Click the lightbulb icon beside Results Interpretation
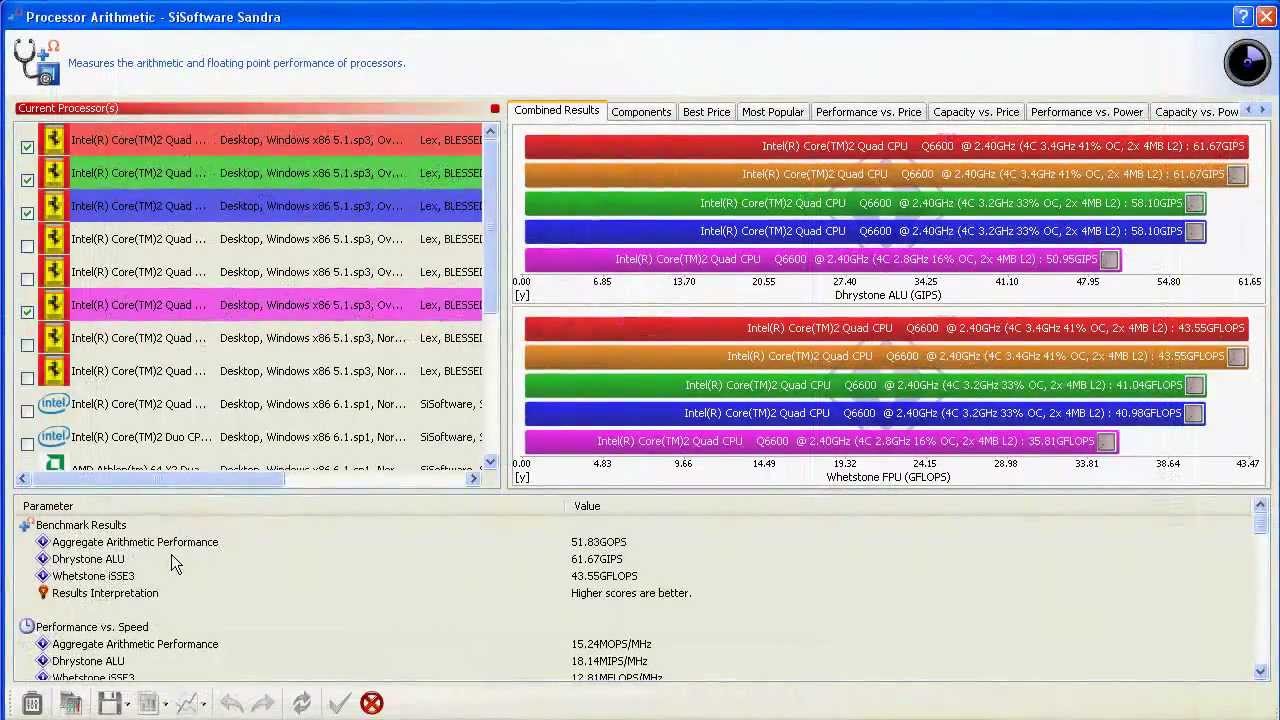The width and height of the screenshot is (1280, 720). pos(43,593)
